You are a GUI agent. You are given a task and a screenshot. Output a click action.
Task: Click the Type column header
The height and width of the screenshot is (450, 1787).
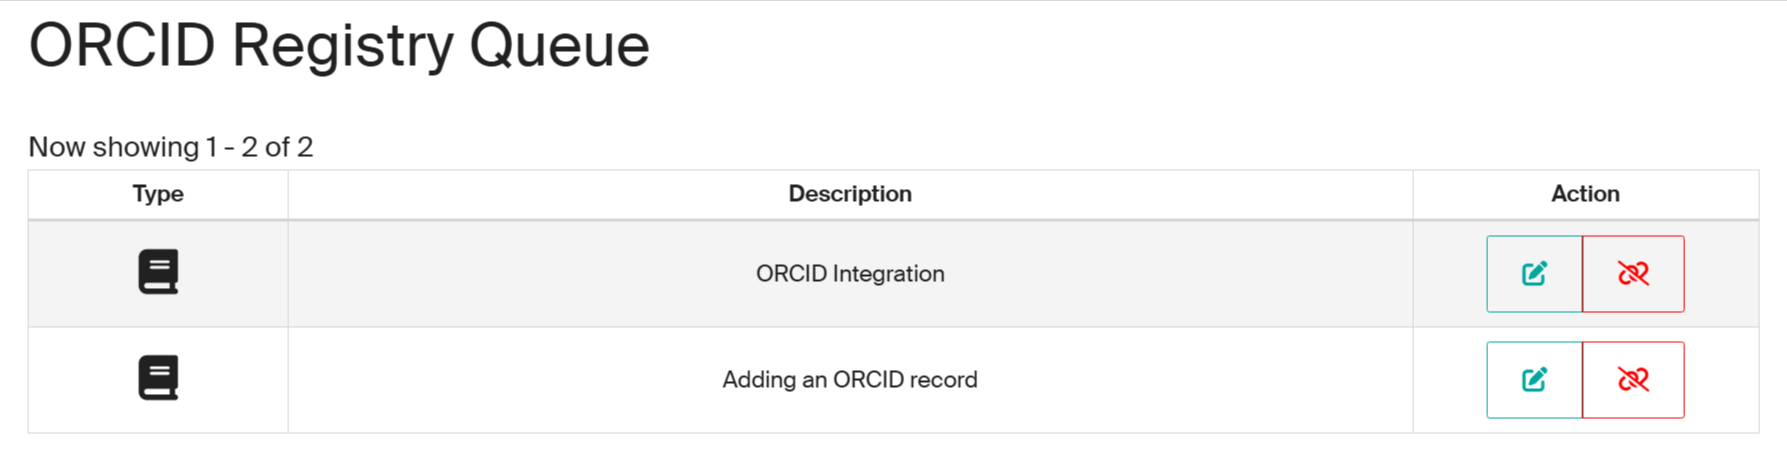(158, 194)
